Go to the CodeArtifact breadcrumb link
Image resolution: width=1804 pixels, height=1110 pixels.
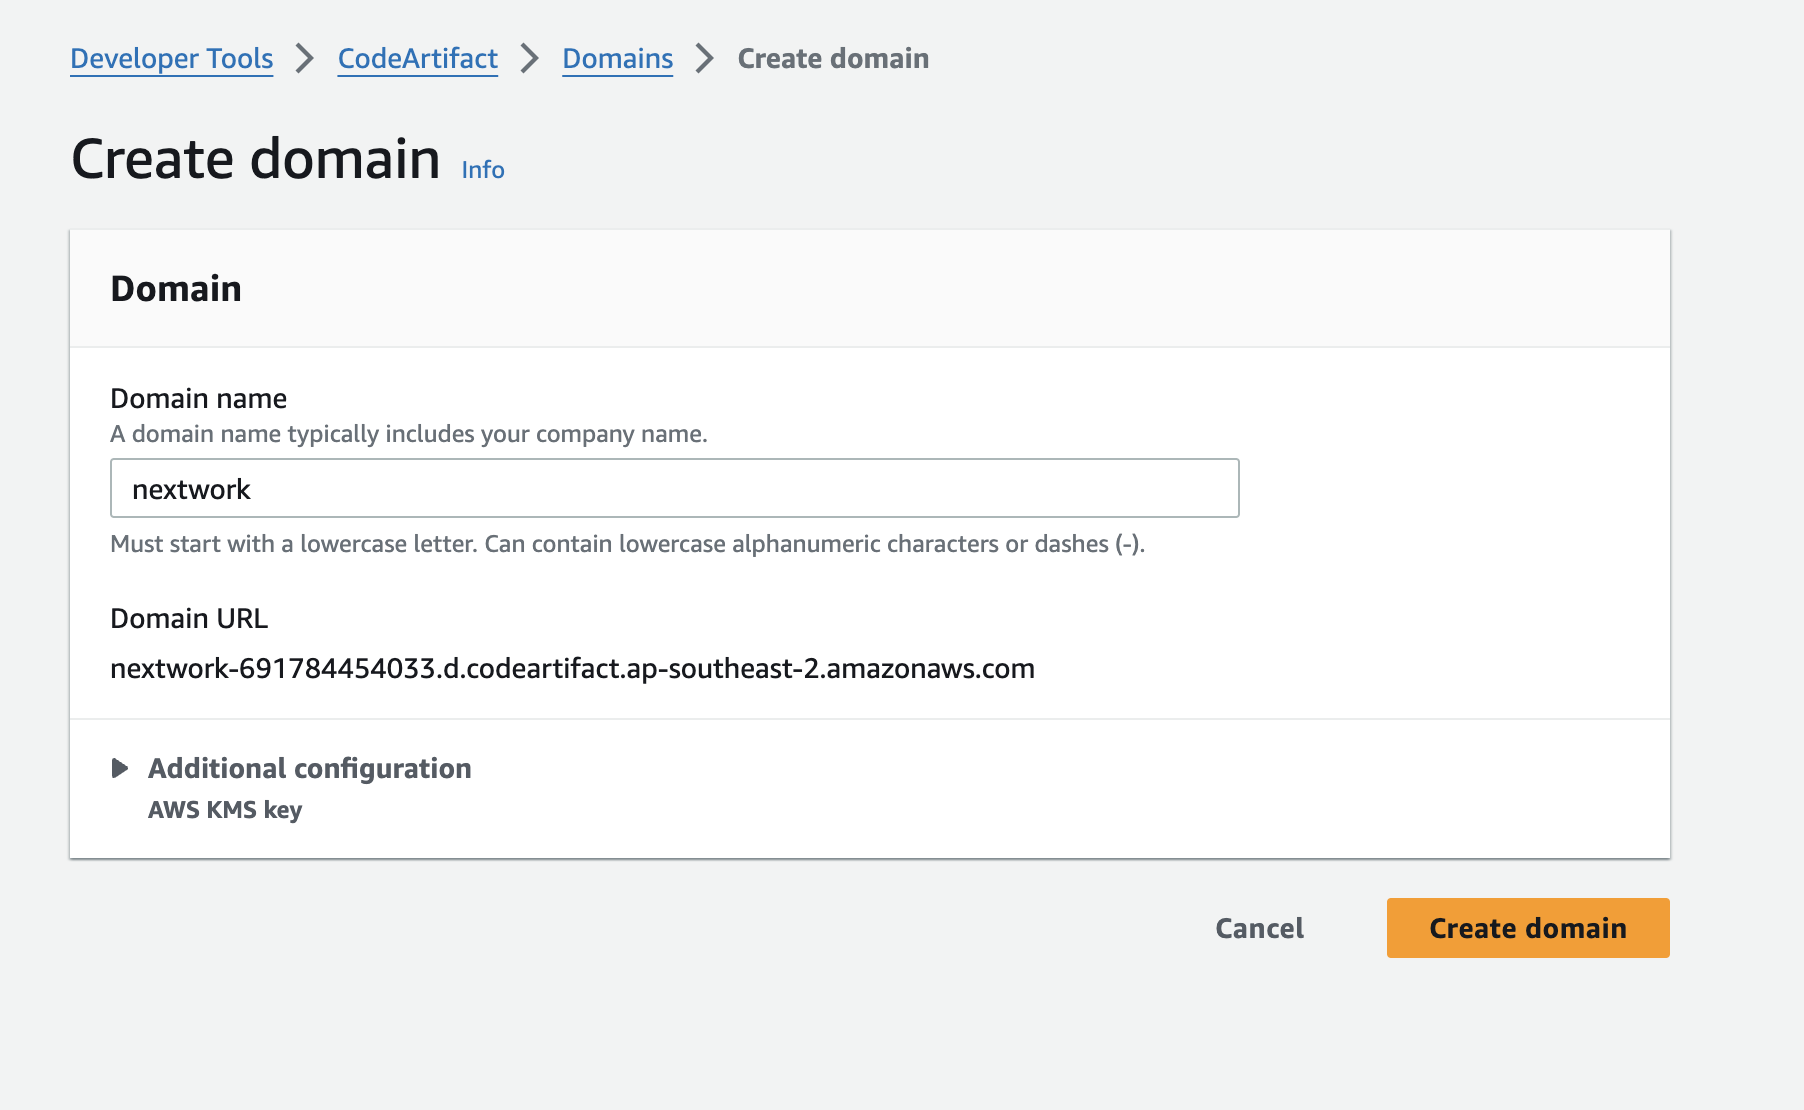(417, 59)
